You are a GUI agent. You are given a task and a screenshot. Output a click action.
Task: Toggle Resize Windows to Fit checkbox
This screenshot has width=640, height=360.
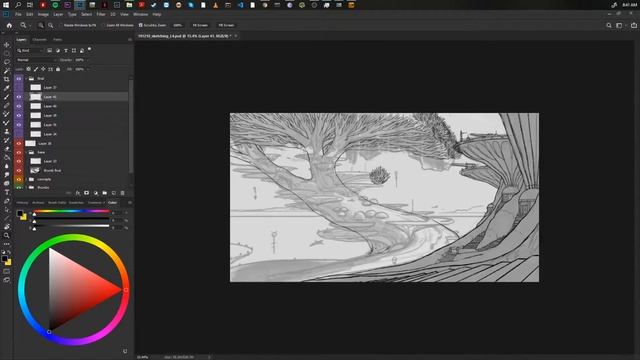click(60, 25)
